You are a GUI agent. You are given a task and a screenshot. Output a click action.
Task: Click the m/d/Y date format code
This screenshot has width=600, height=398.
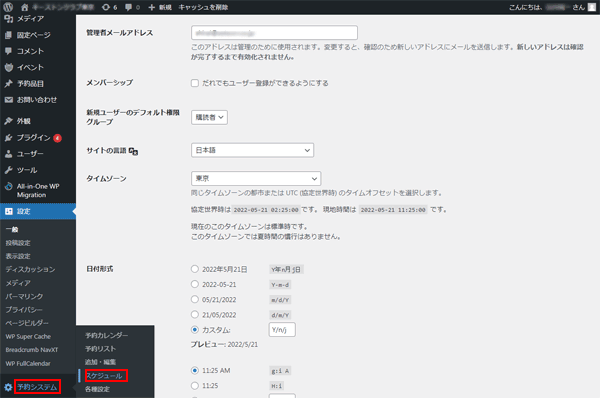tap(280, 300)
